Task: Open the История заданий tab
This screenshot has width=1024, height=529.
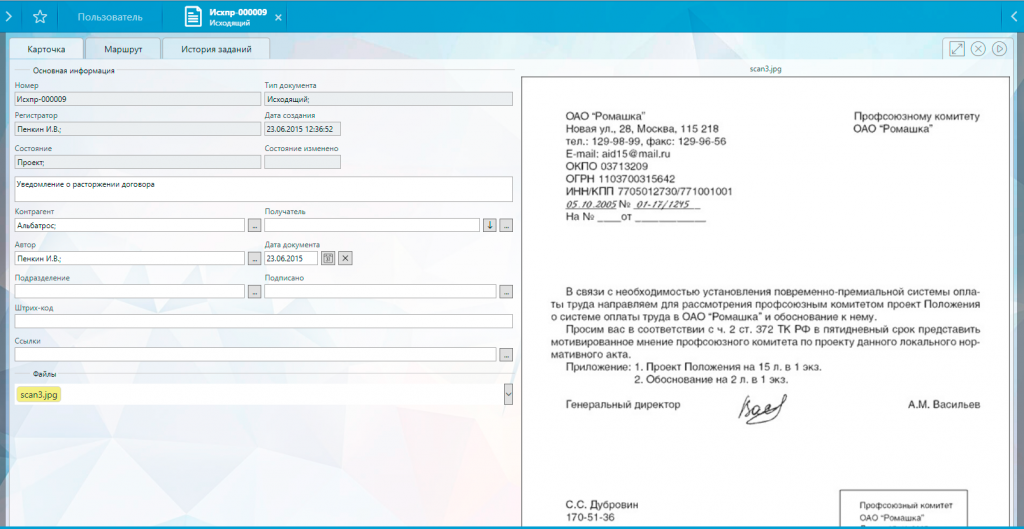Action: (215, 49)
